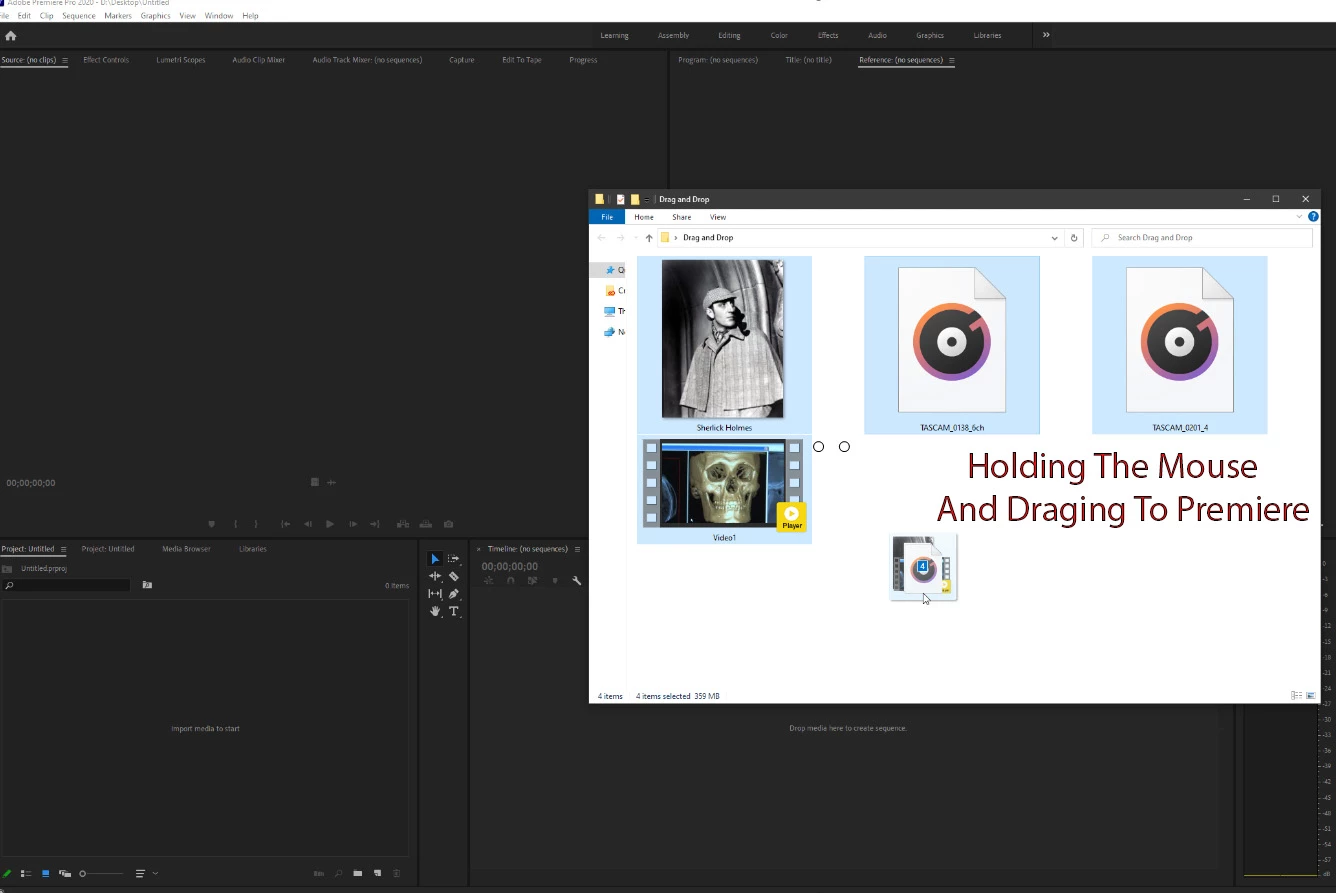This screenshot has height=893, width=1336.
Task: Switch to Color workspace
Action: coord(779,35)
